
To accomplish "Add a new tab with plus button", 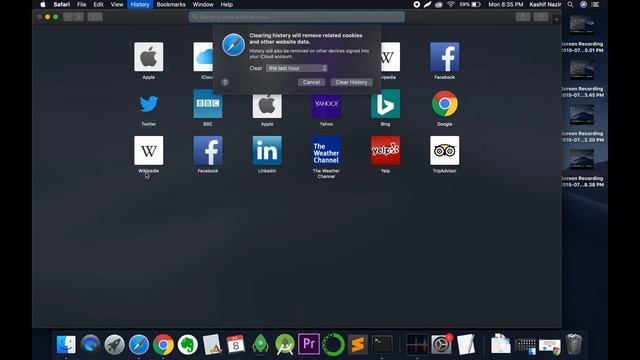I will pos(556,19).
